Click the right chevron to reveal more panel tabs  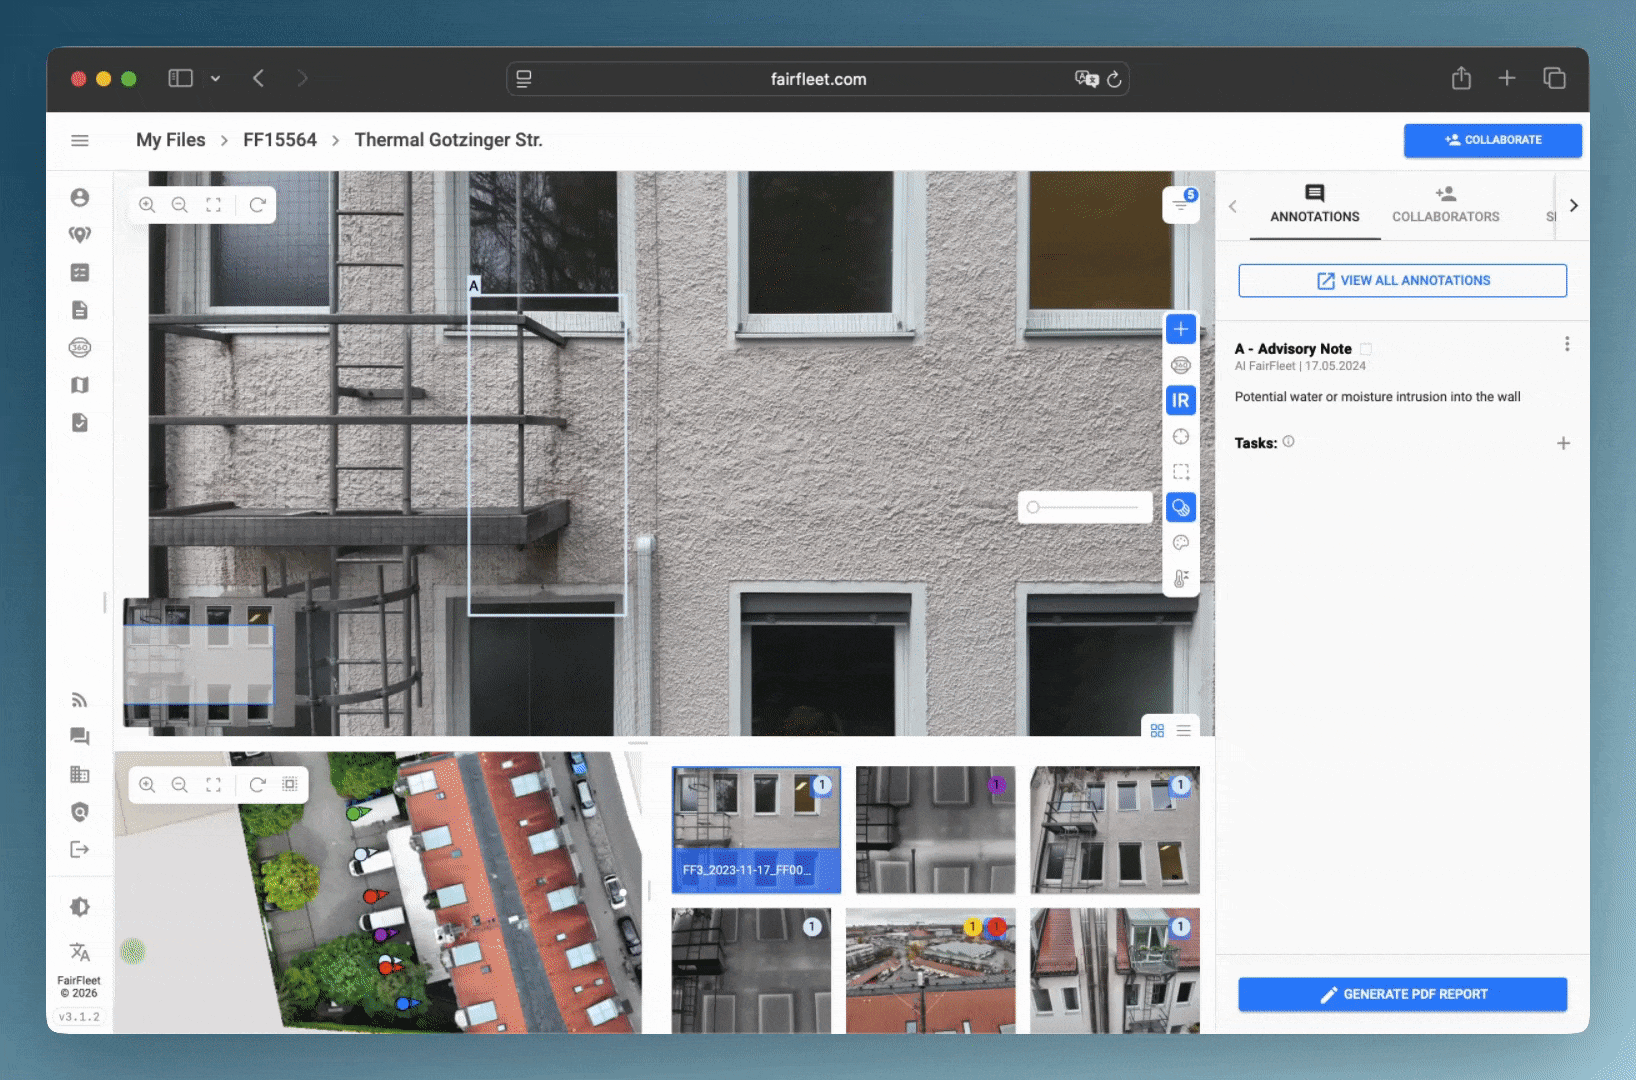tap(1573, 205)
